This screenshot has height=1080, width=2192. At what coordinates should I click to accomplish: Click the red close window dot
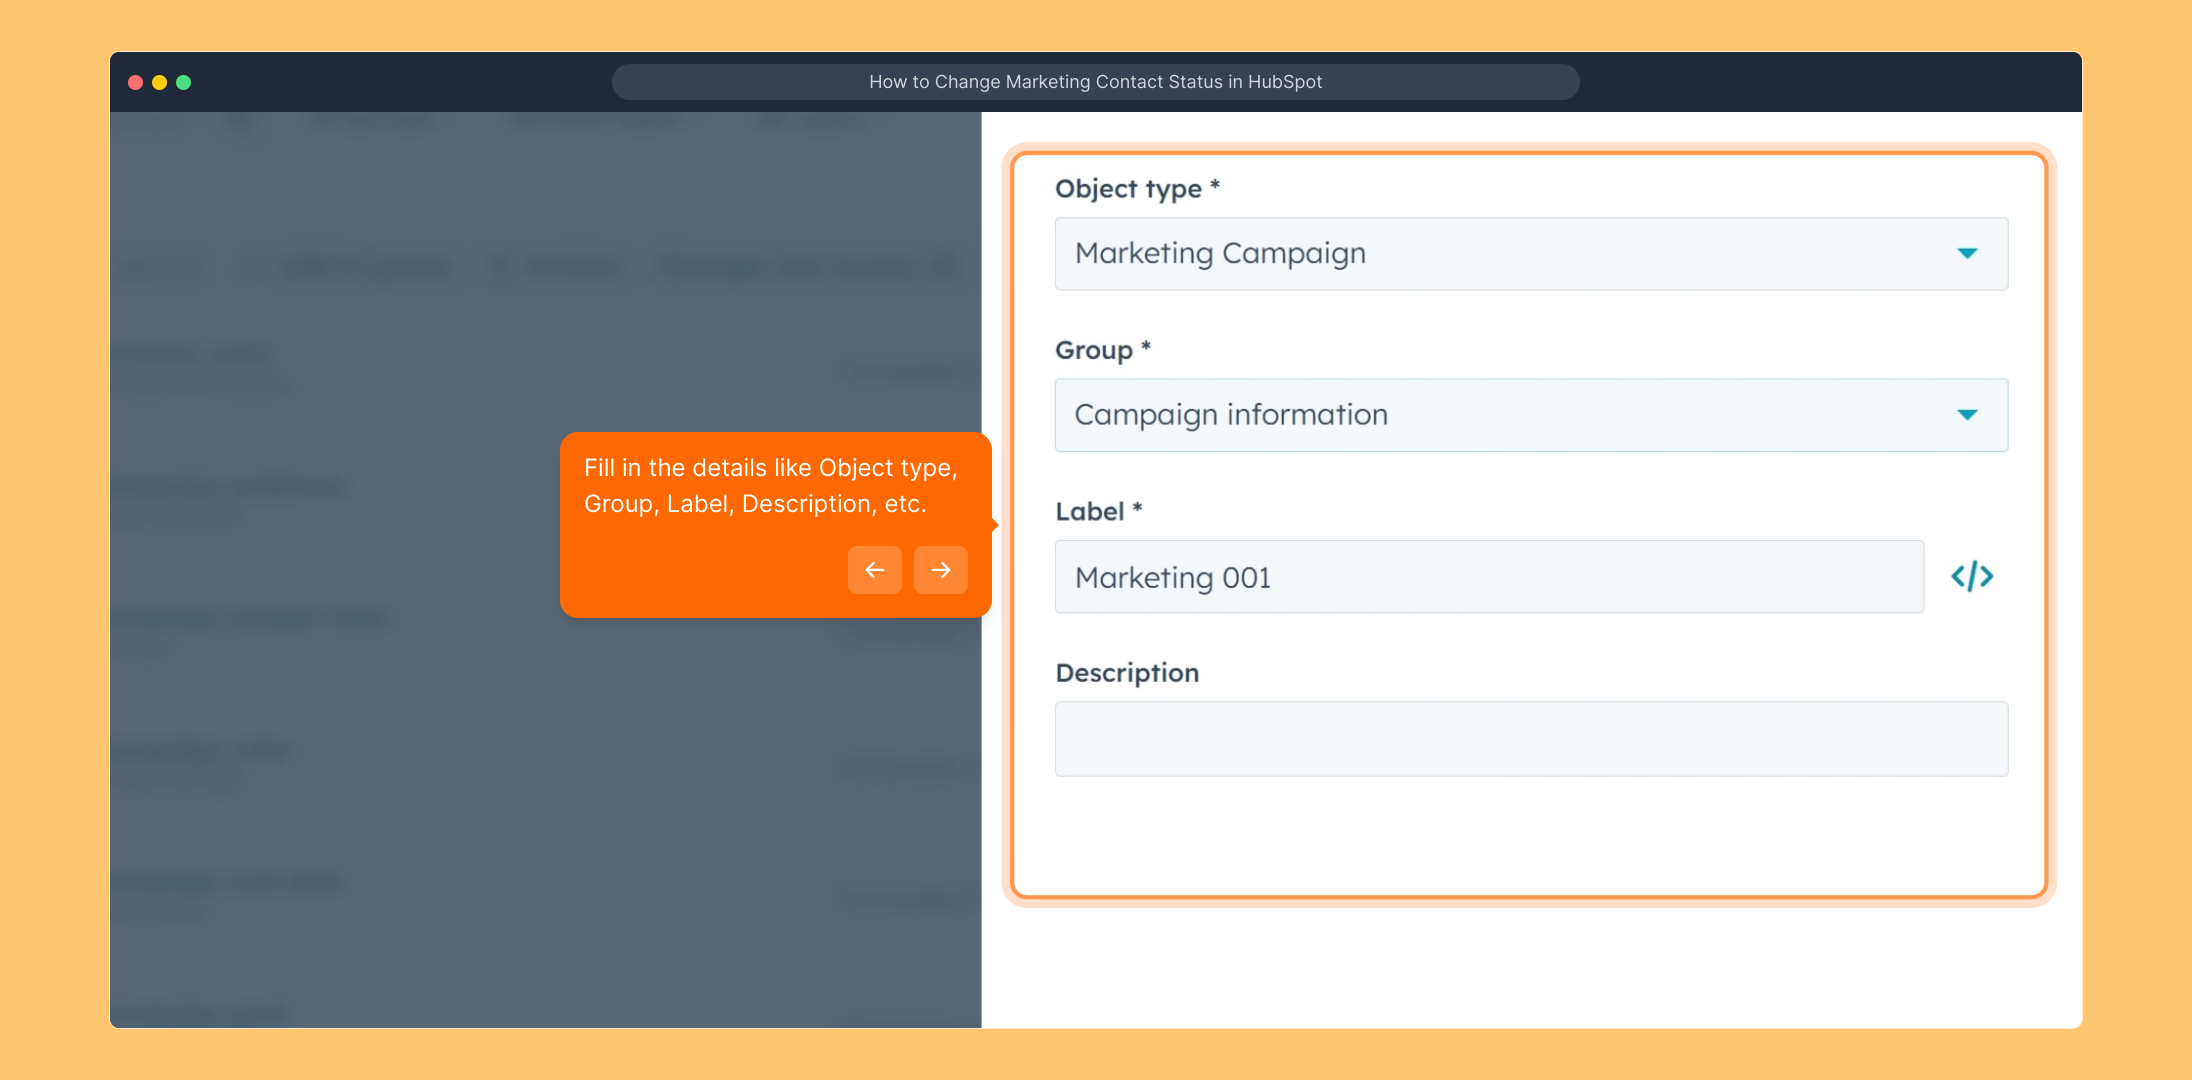[135, 82]
